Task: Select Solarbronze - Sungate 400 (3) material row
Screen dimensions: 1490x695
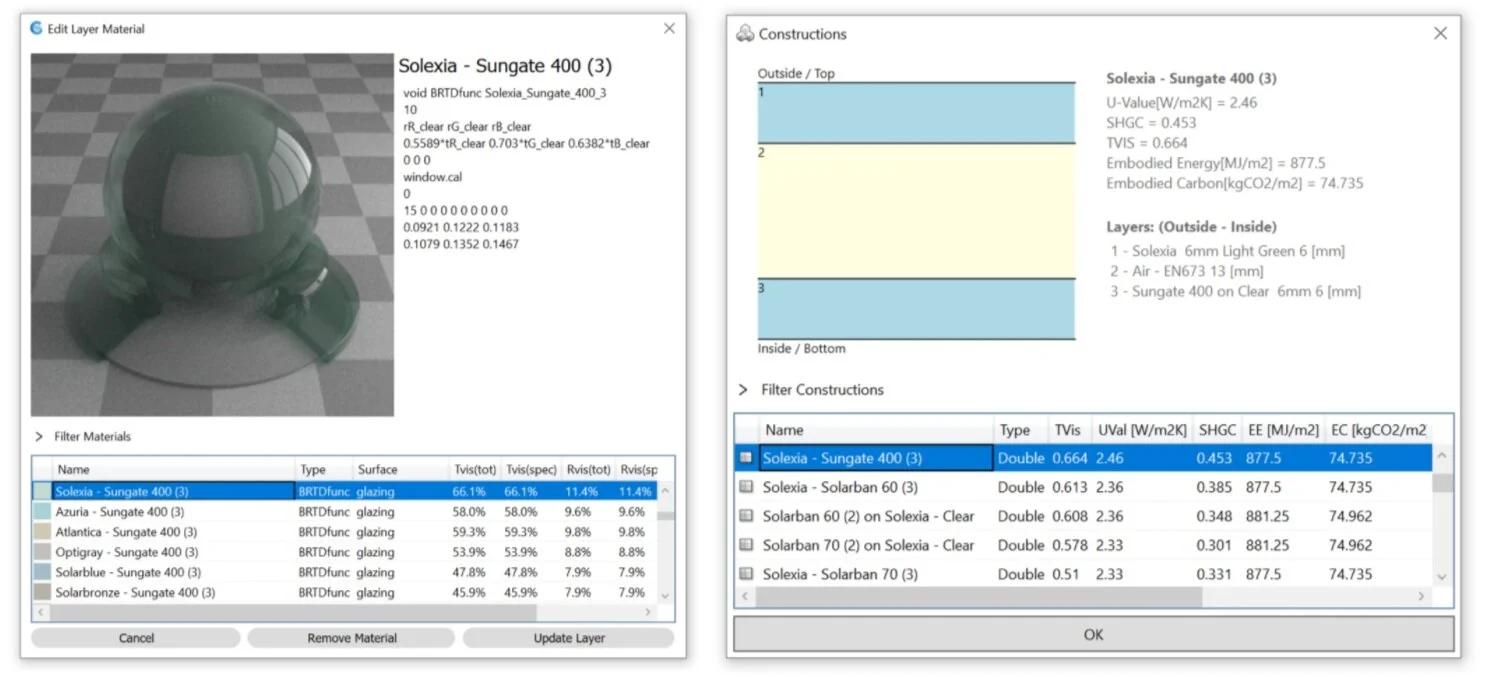Action: [x=346, y=592]
